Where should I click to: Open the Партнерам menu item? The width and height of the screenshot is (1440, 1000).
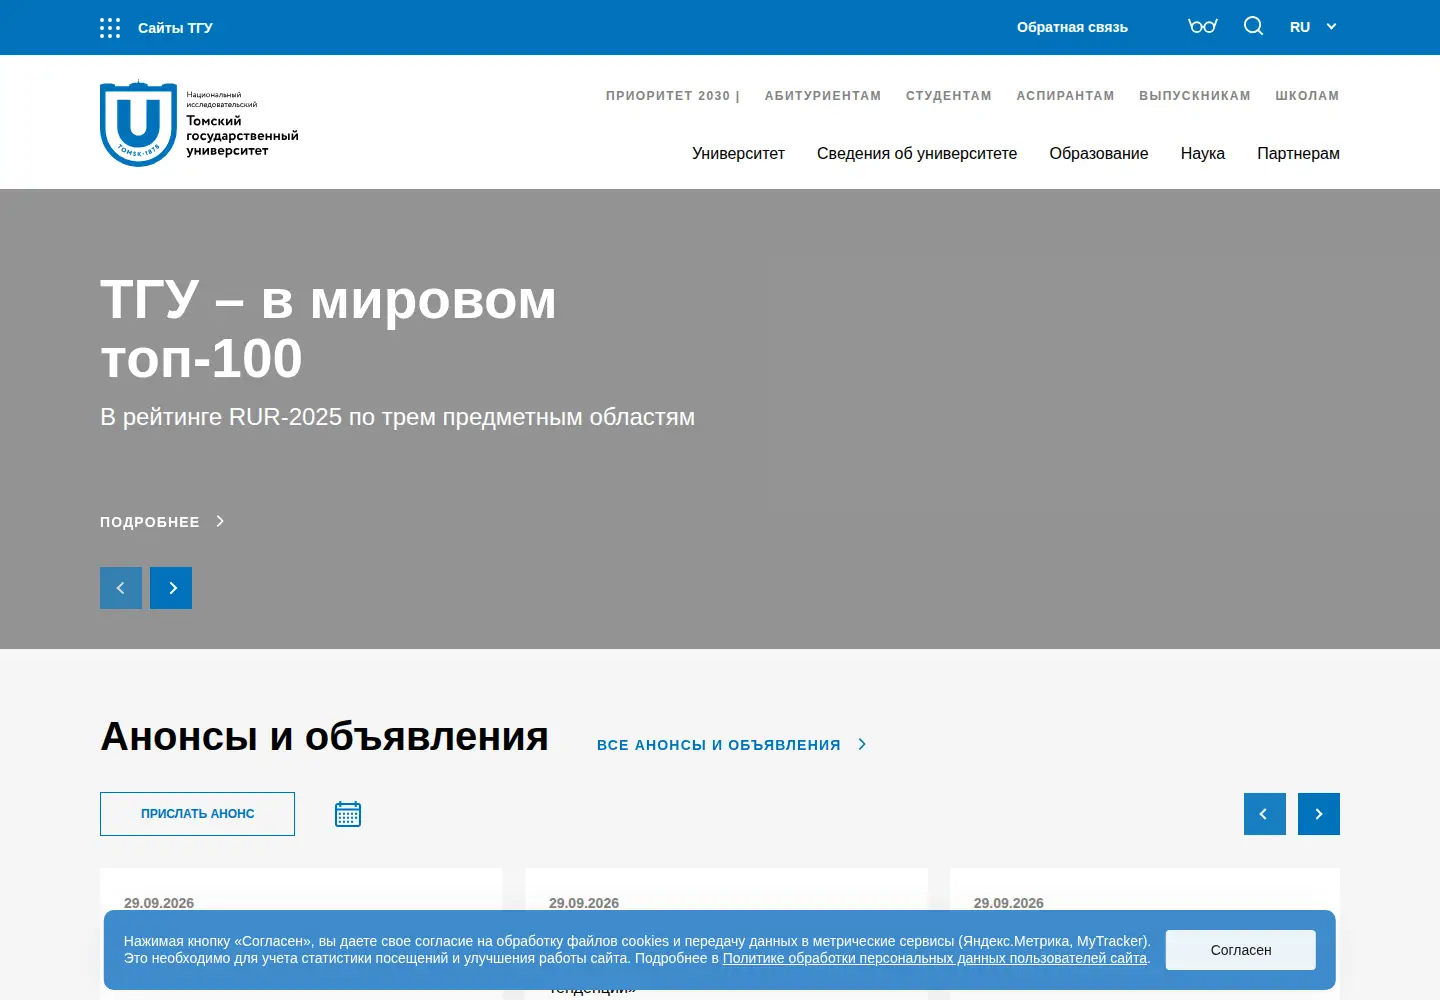click(1298, 154)
